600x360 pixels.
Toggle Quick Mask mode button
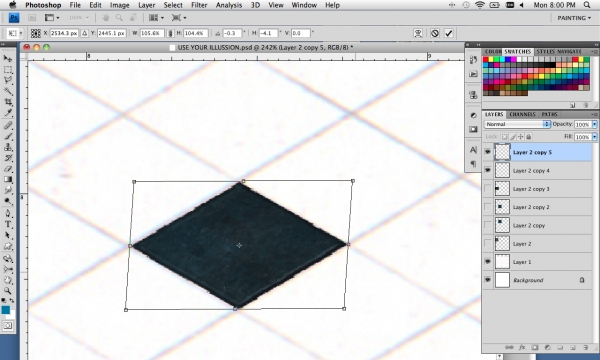(8, 326)
